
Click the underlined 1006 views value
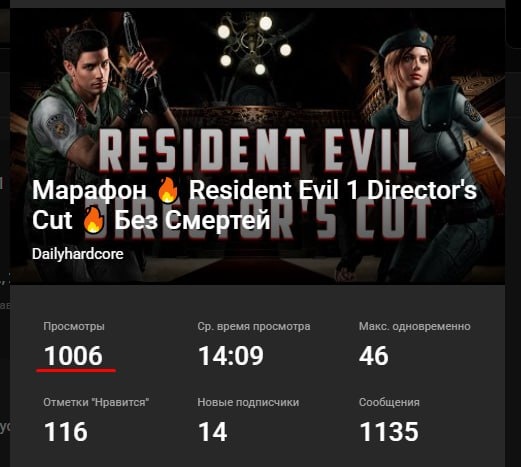73,356
